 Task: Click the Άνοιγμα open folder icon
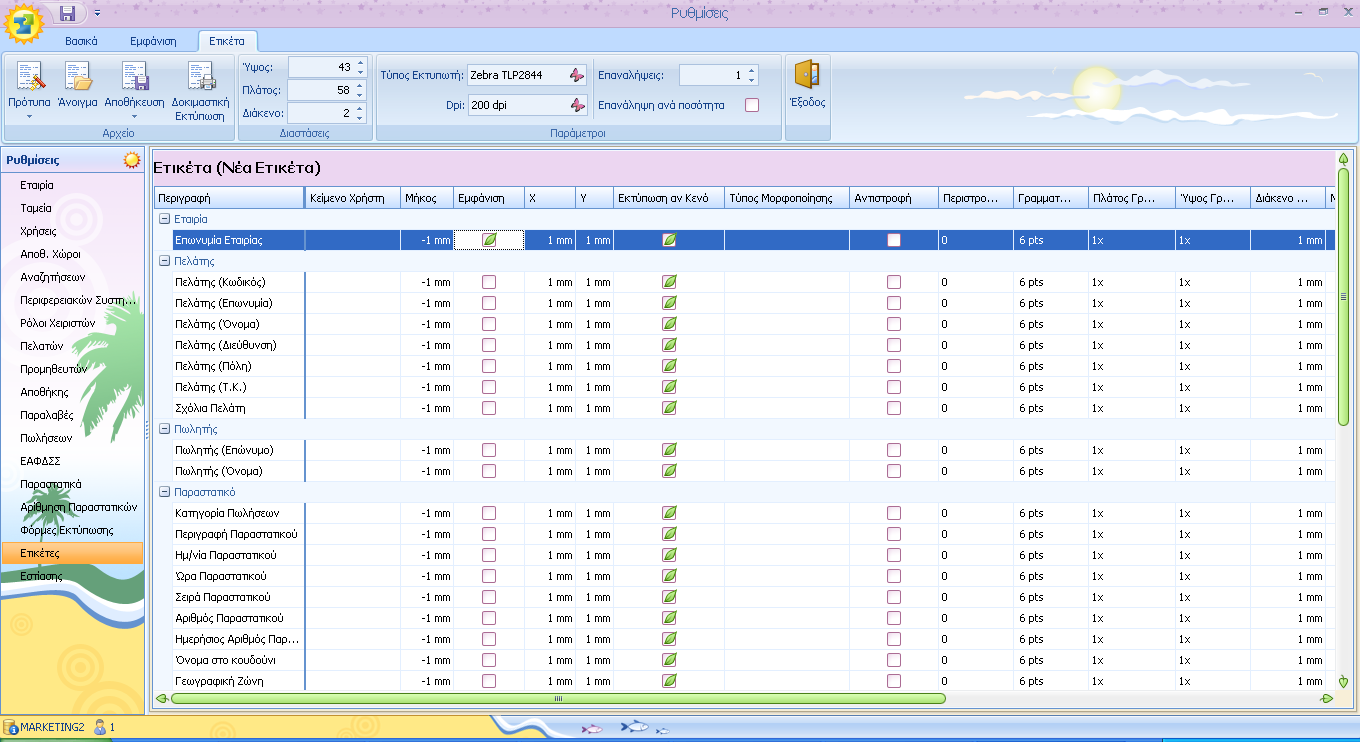tap(77, 77)
